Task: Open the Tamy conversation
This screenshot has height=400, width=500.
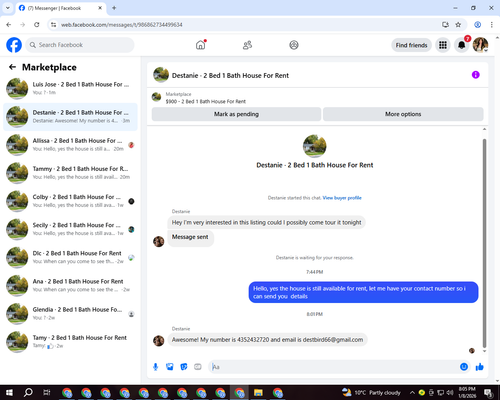Action: point(70,342)
